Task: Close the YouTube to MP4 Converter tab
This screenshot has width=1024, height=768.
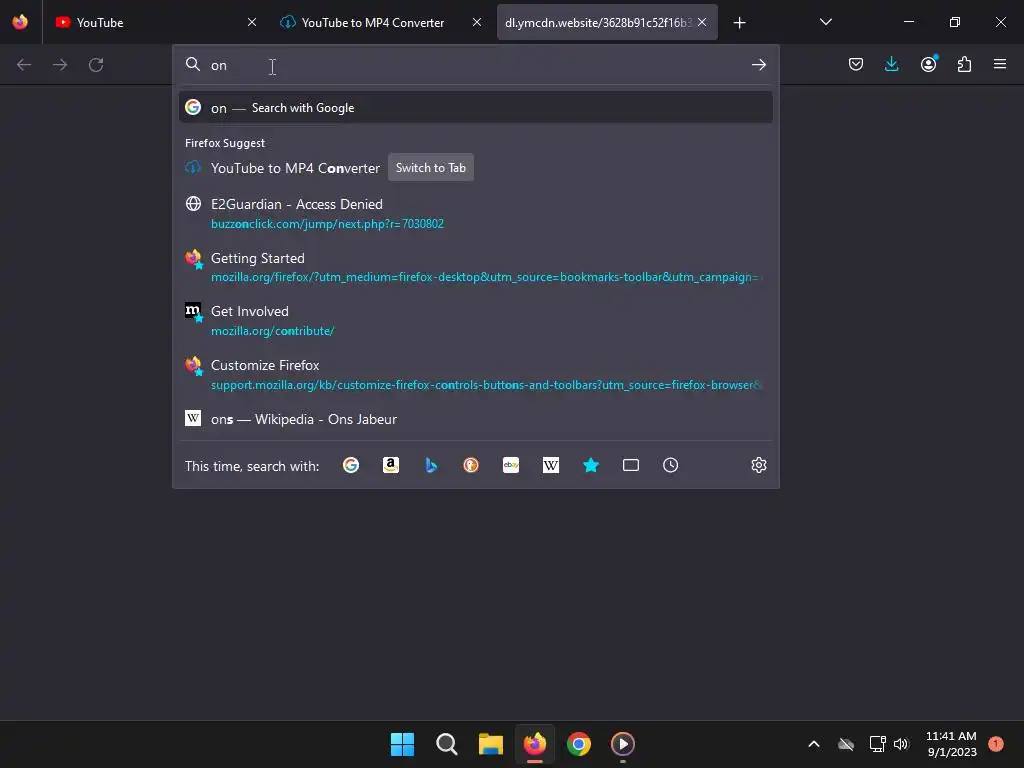Action: (477, 22)
